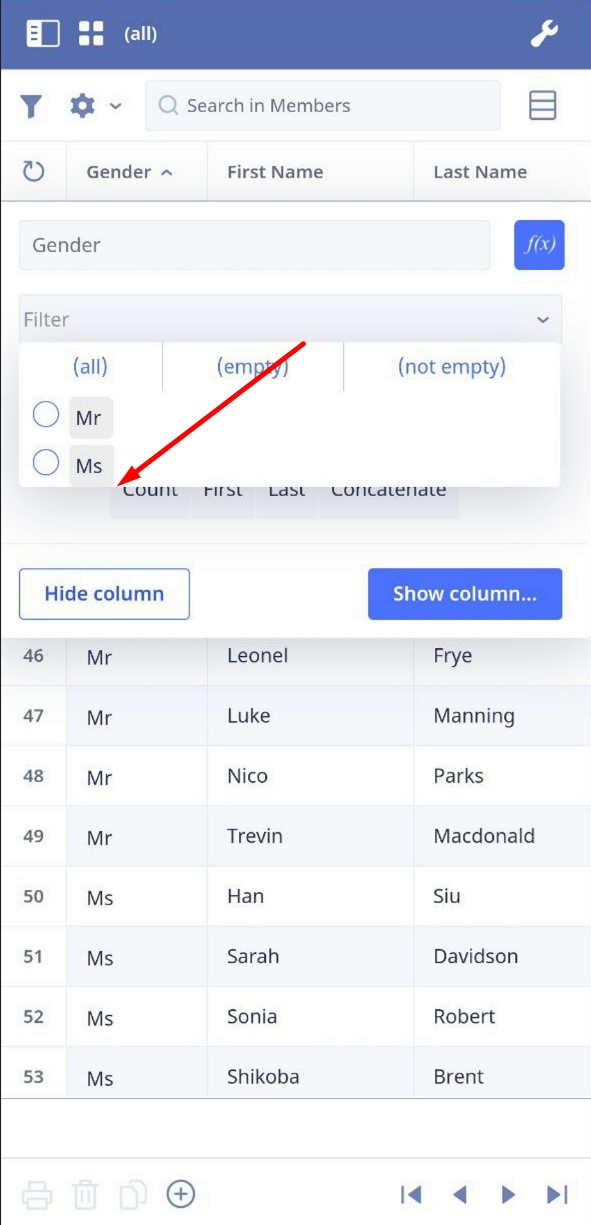591x1225 pixels.
Task: Choose the (empty) filter option
Action: 253,367
